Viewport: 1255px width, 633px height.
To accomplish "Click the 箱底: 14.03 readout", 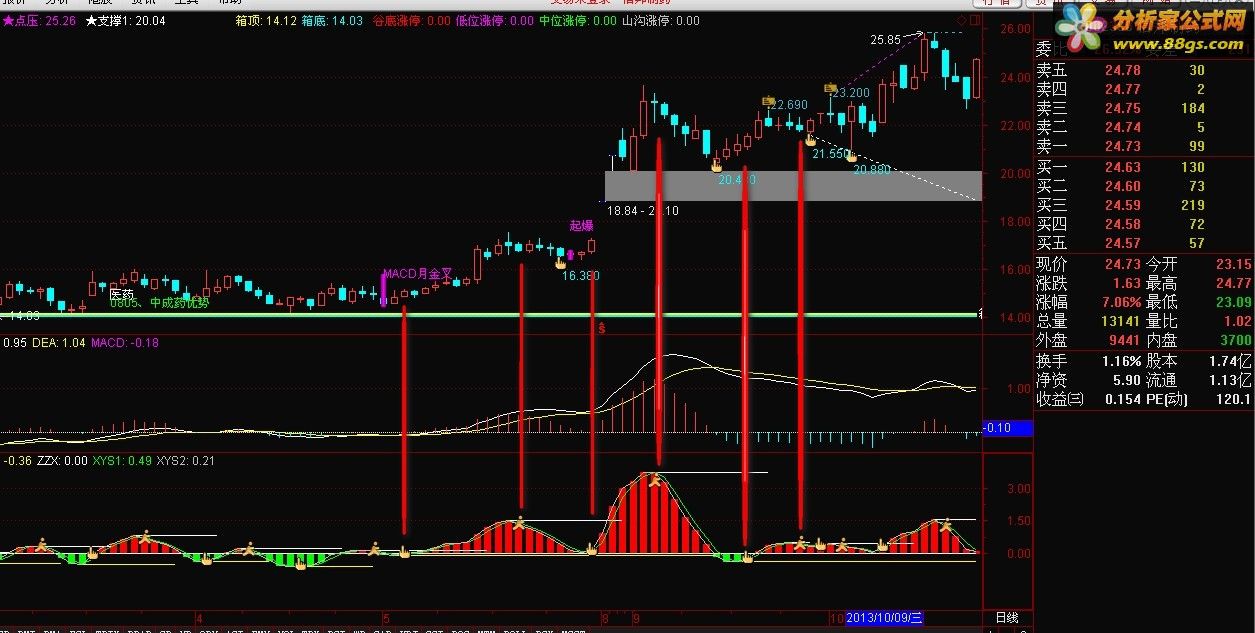I will [x=333, y=20].
